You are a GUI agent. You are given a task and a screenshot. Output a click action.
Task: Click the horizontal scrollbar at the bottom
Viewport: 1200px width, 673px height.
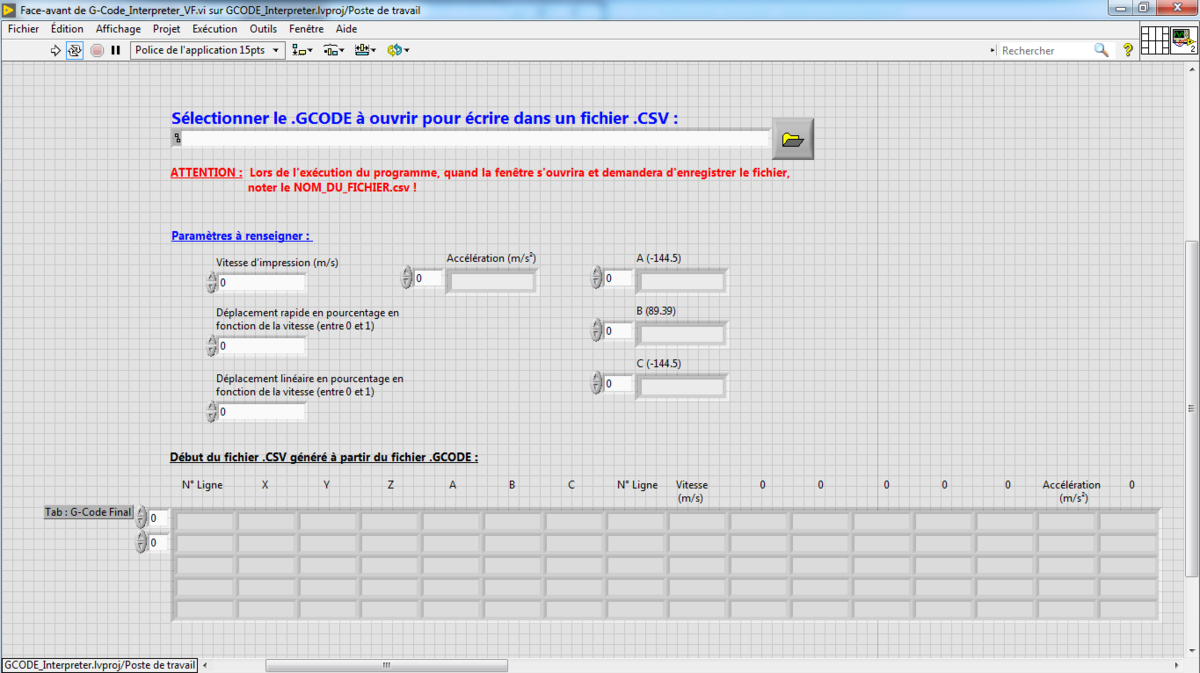386,665
